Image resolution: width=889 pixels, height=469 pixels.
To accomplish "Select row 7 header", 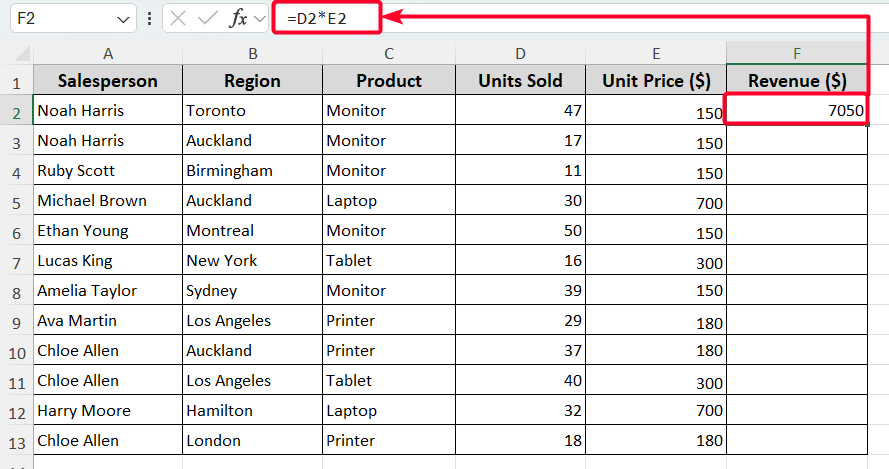I will pos(16,261).
